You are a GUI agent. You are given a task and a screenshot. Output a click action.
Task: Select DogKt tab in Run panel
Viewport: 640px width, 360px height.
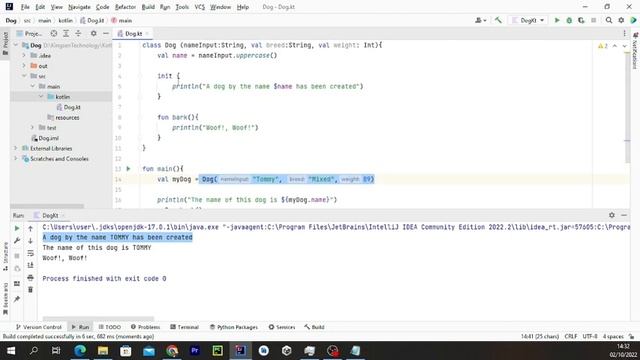pyautogui.click(x=50, y=215)
